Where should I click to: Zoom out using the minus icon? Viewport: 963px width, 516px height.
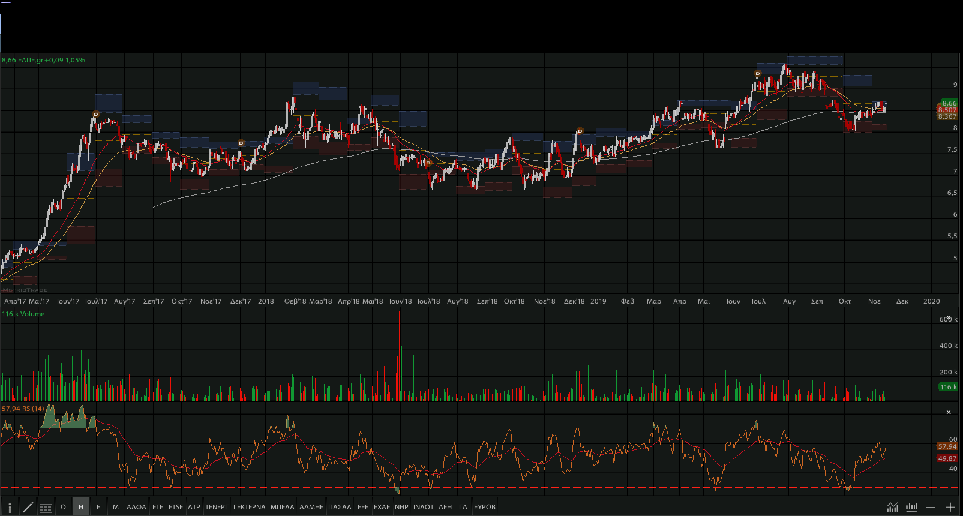tap(931, 507)
